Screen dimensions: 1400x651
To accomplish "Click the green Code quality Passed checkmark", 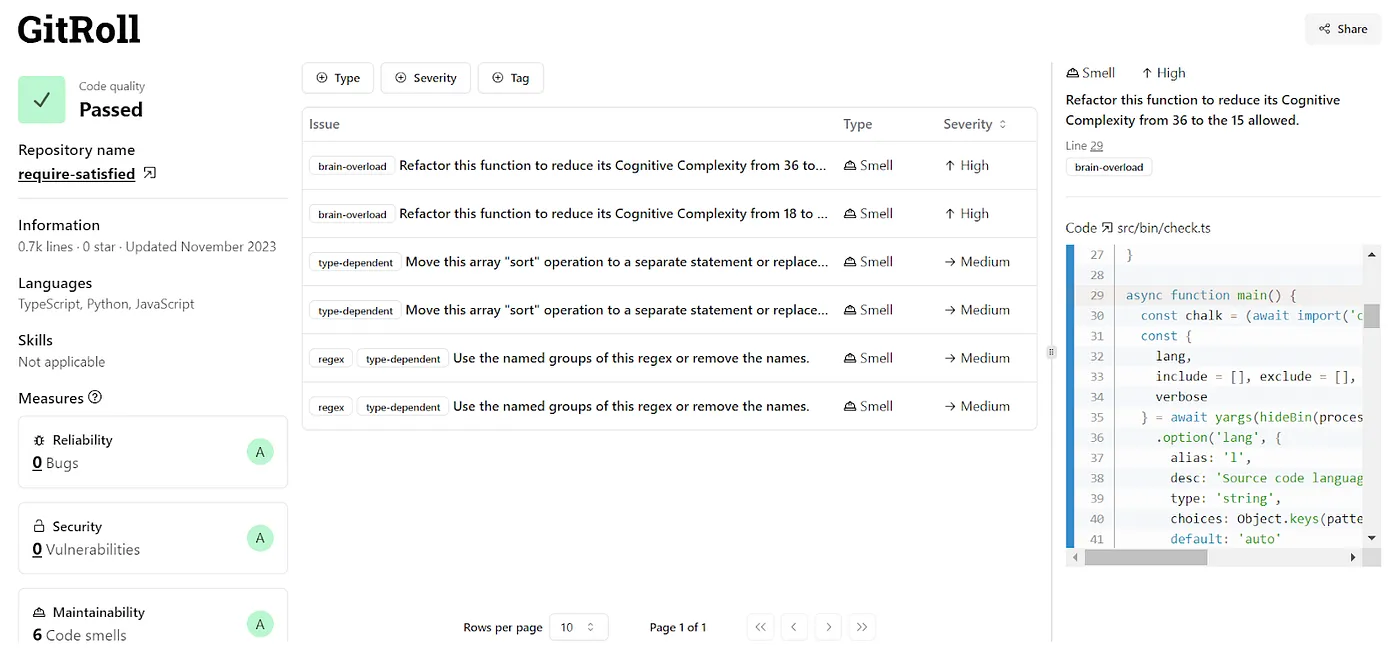I will pyautogui.click(x=42, y=100).
